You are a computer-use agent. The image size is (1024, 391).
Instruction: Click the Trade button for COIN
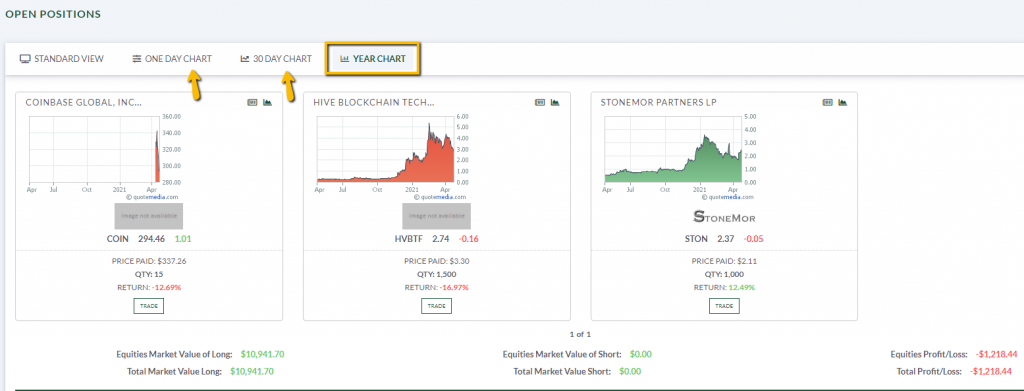click(149, 305)
